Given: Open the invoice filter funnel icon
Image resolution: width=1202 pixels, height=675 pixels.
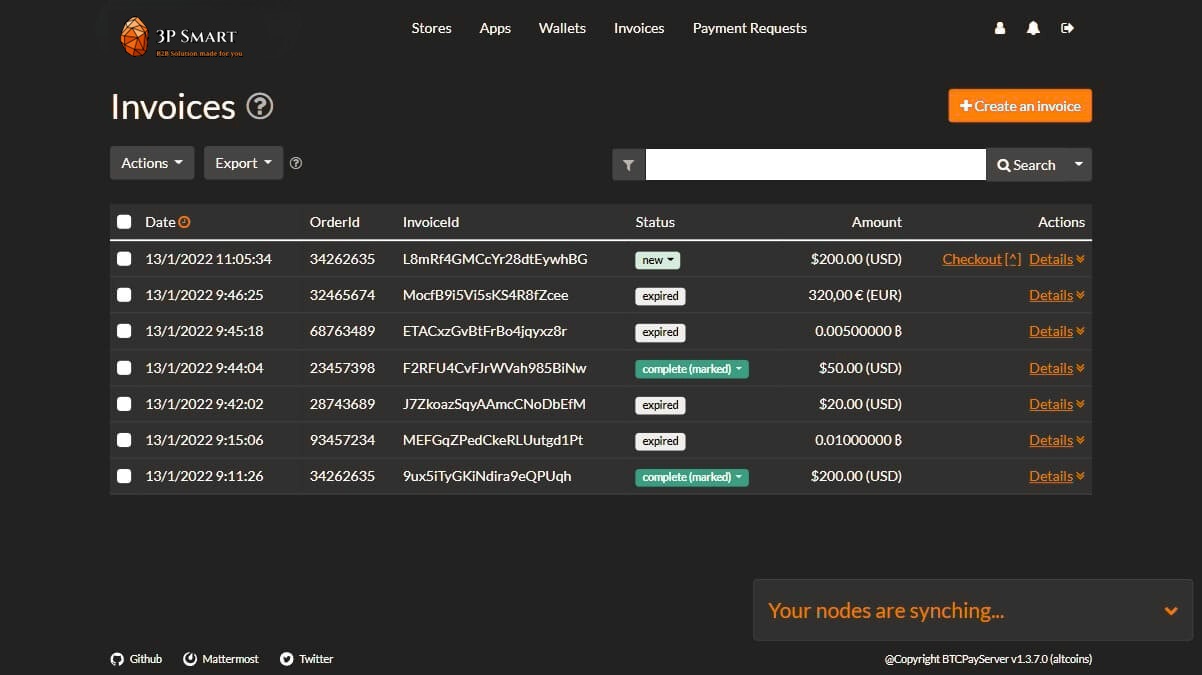Looking at the screenshot, I should pyautogui.click(x=628, y=164).
